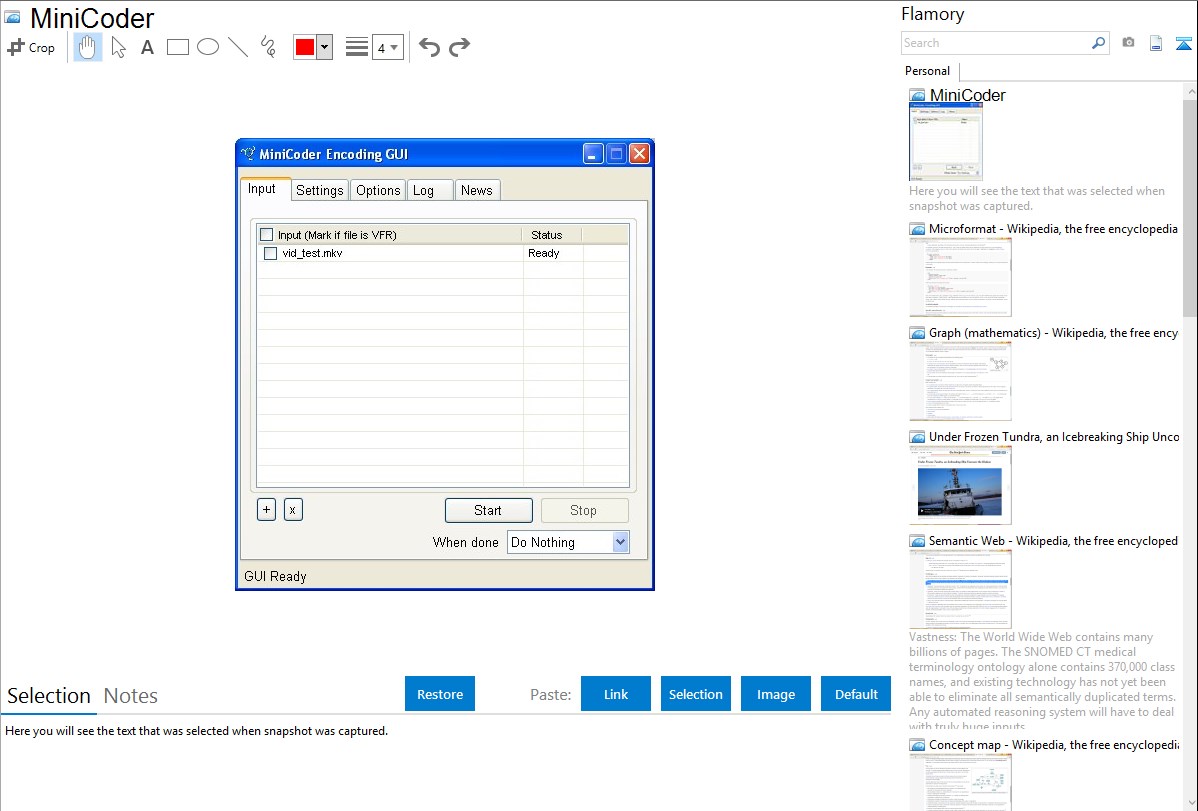Screen dimensions: 1198x811
Task: Select the straight line tool
Action: (x=238, y=47)
